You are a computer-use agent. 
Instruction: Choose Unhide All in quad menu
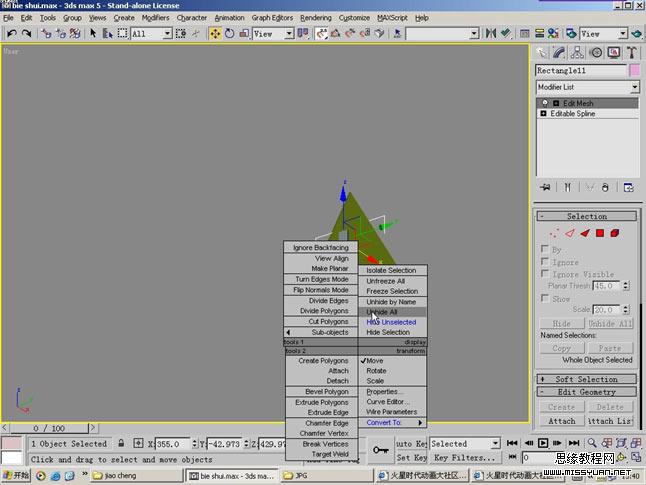click(392, 312)
